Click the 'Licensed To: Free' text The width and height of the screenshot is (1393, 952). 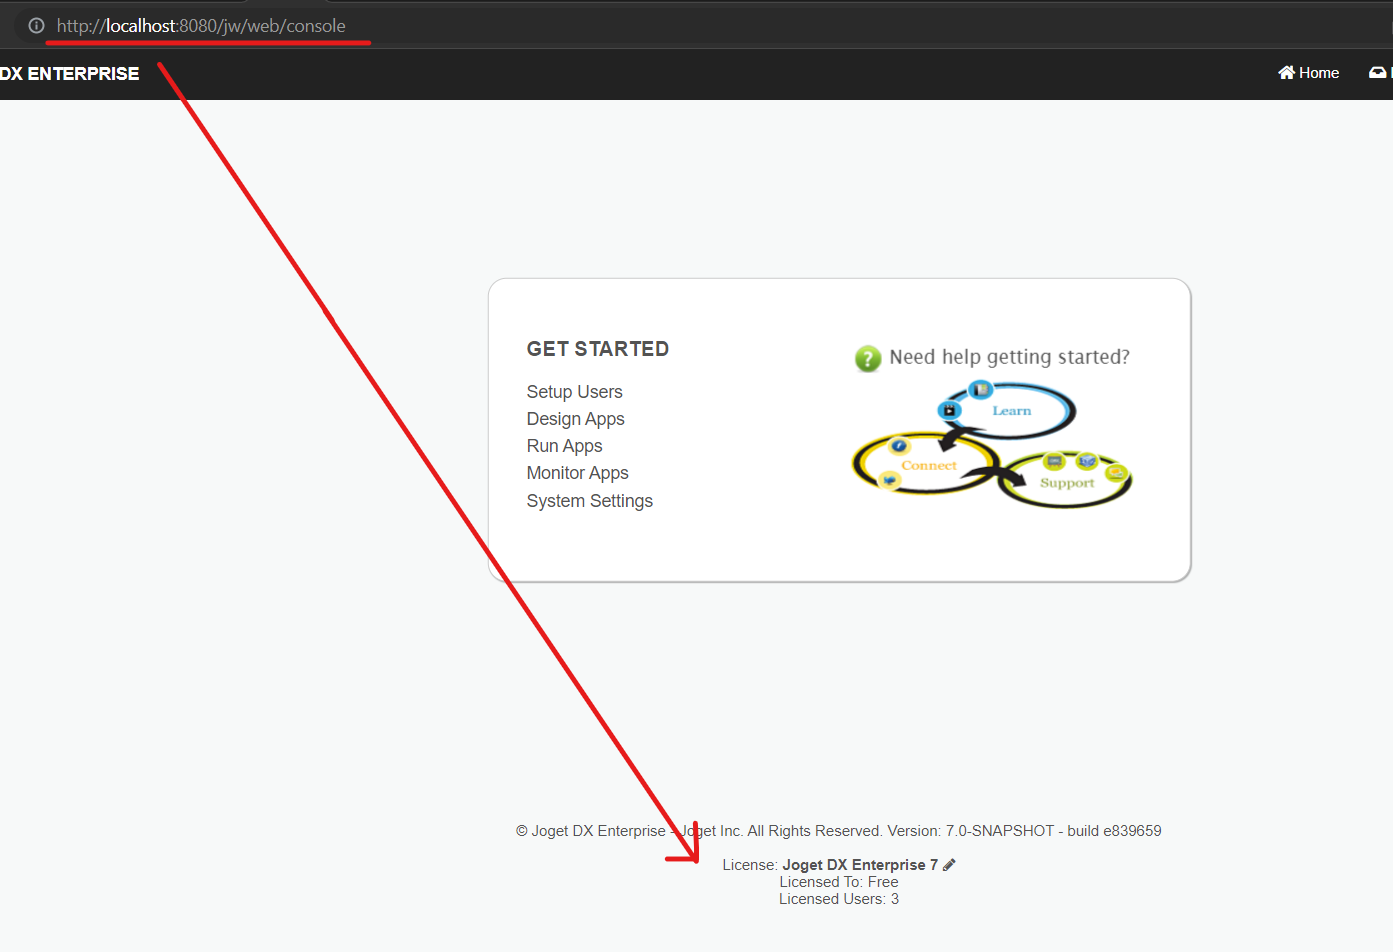pyautogui.click(x=839, y=882)
